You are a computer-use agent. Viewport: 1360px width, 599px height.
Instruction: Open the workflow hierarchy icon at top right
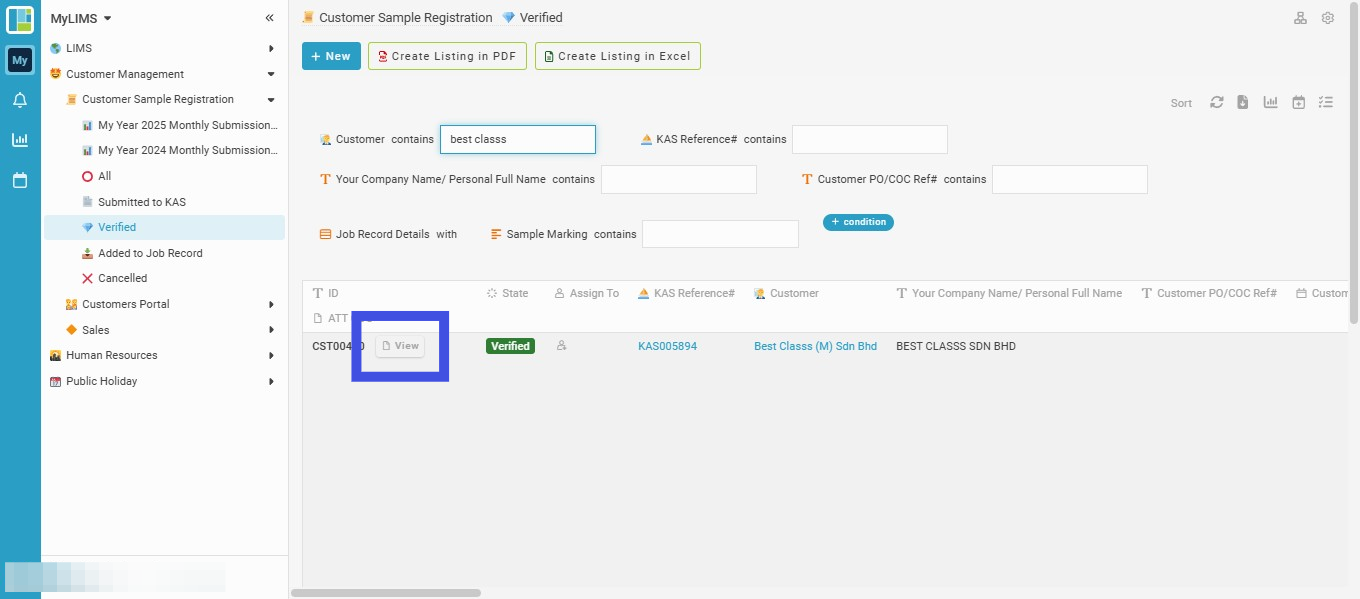coord(1301,18)
